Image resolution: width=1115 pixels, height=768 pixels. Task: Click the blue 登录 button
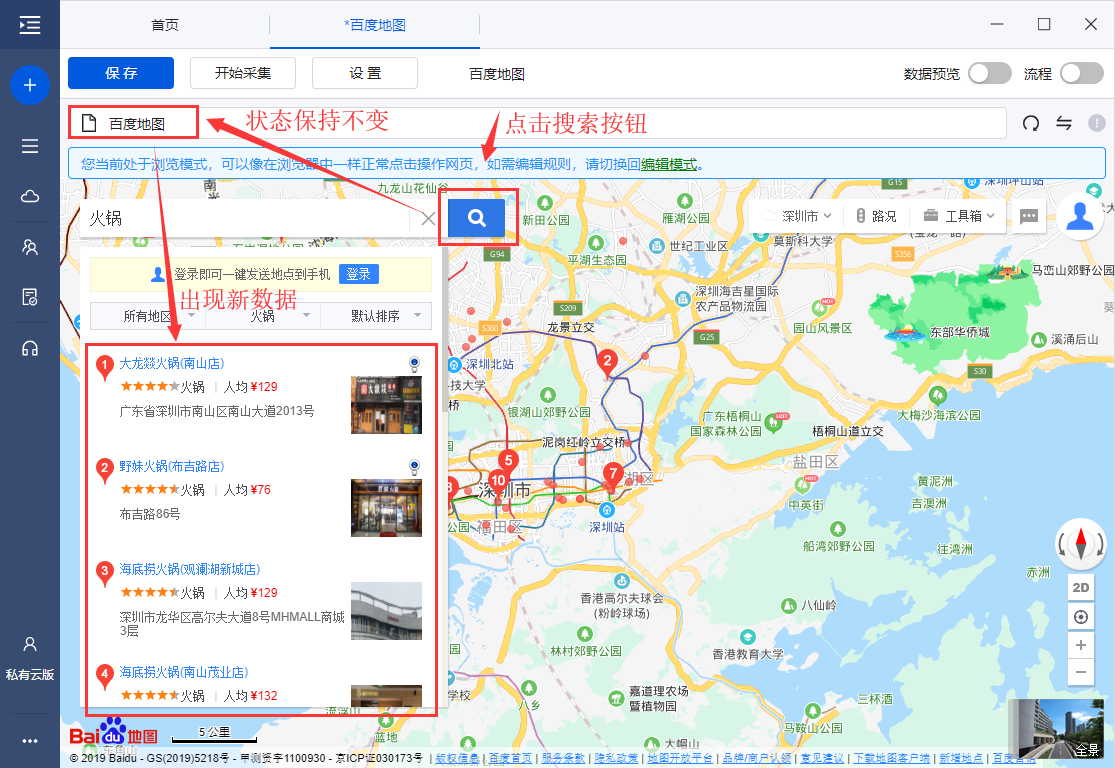pos(358,274)
